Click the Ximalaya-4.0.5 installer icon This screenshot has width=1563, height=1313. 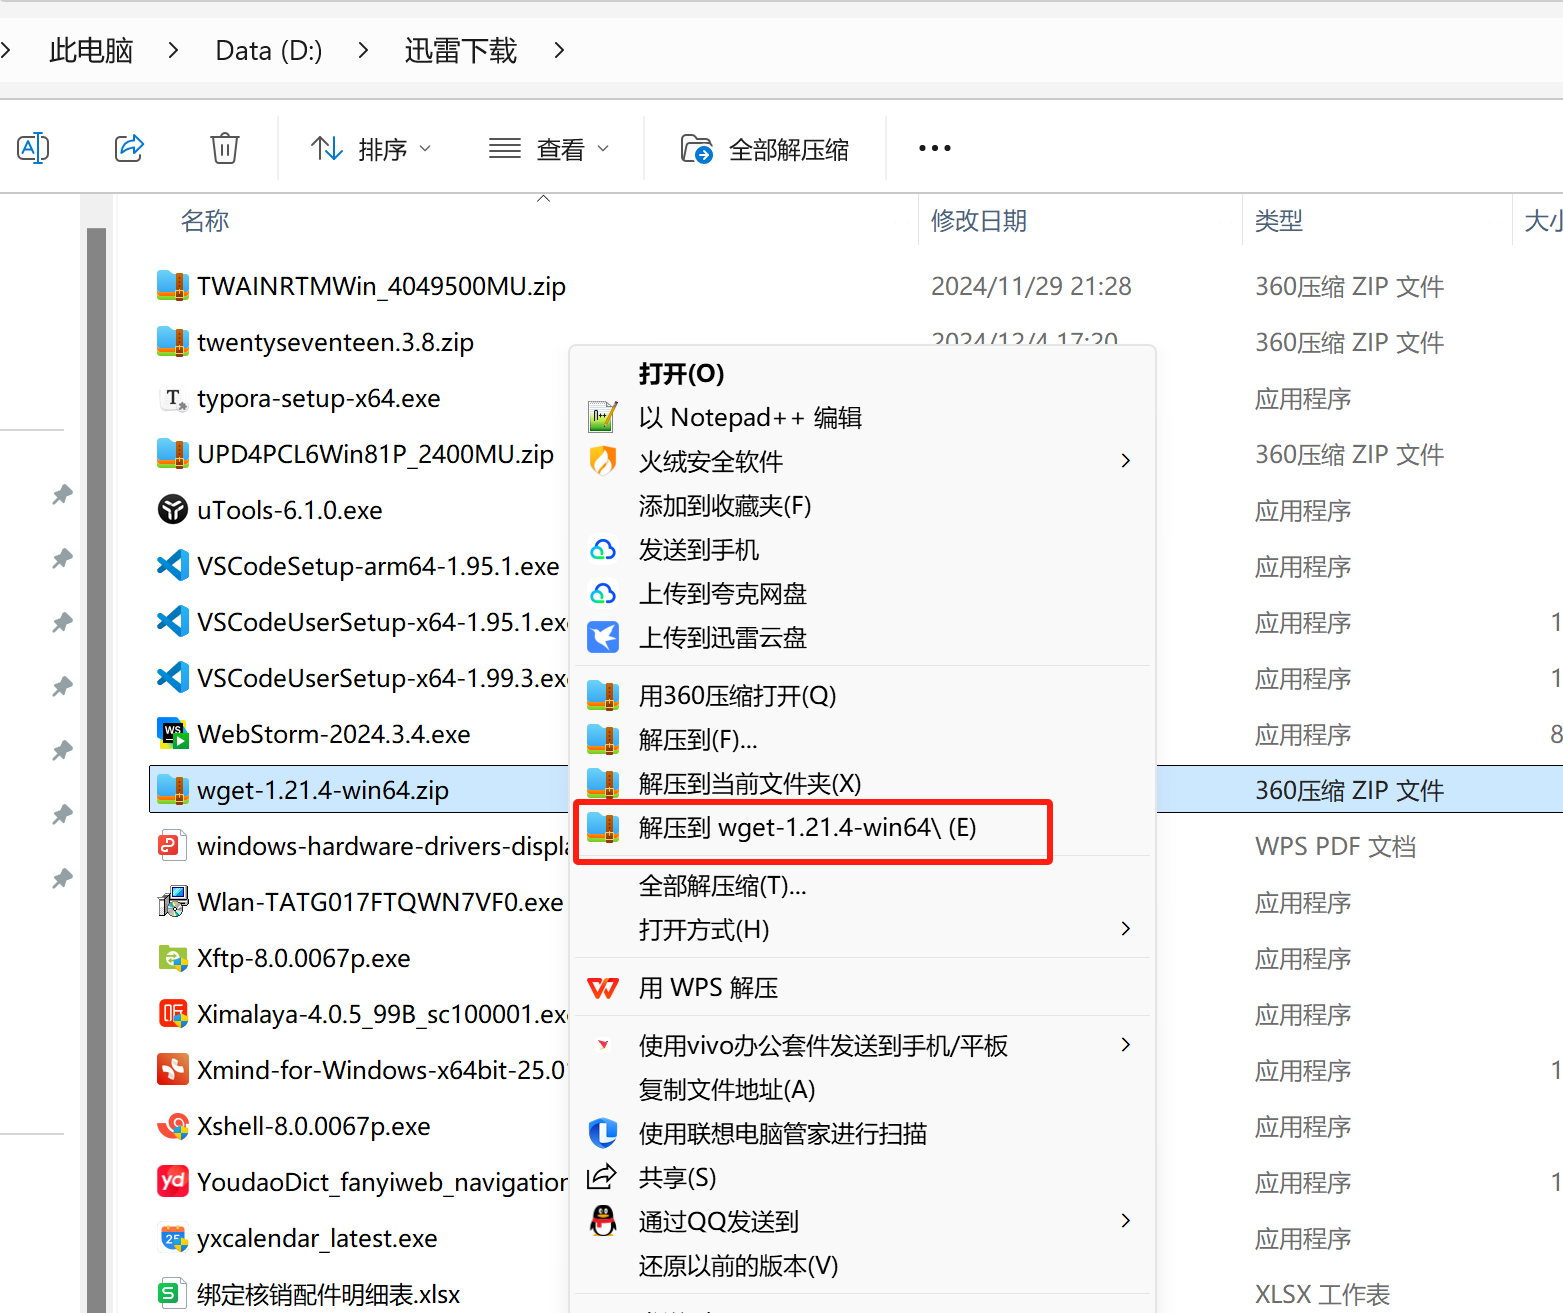click(x=173, y=1014)
